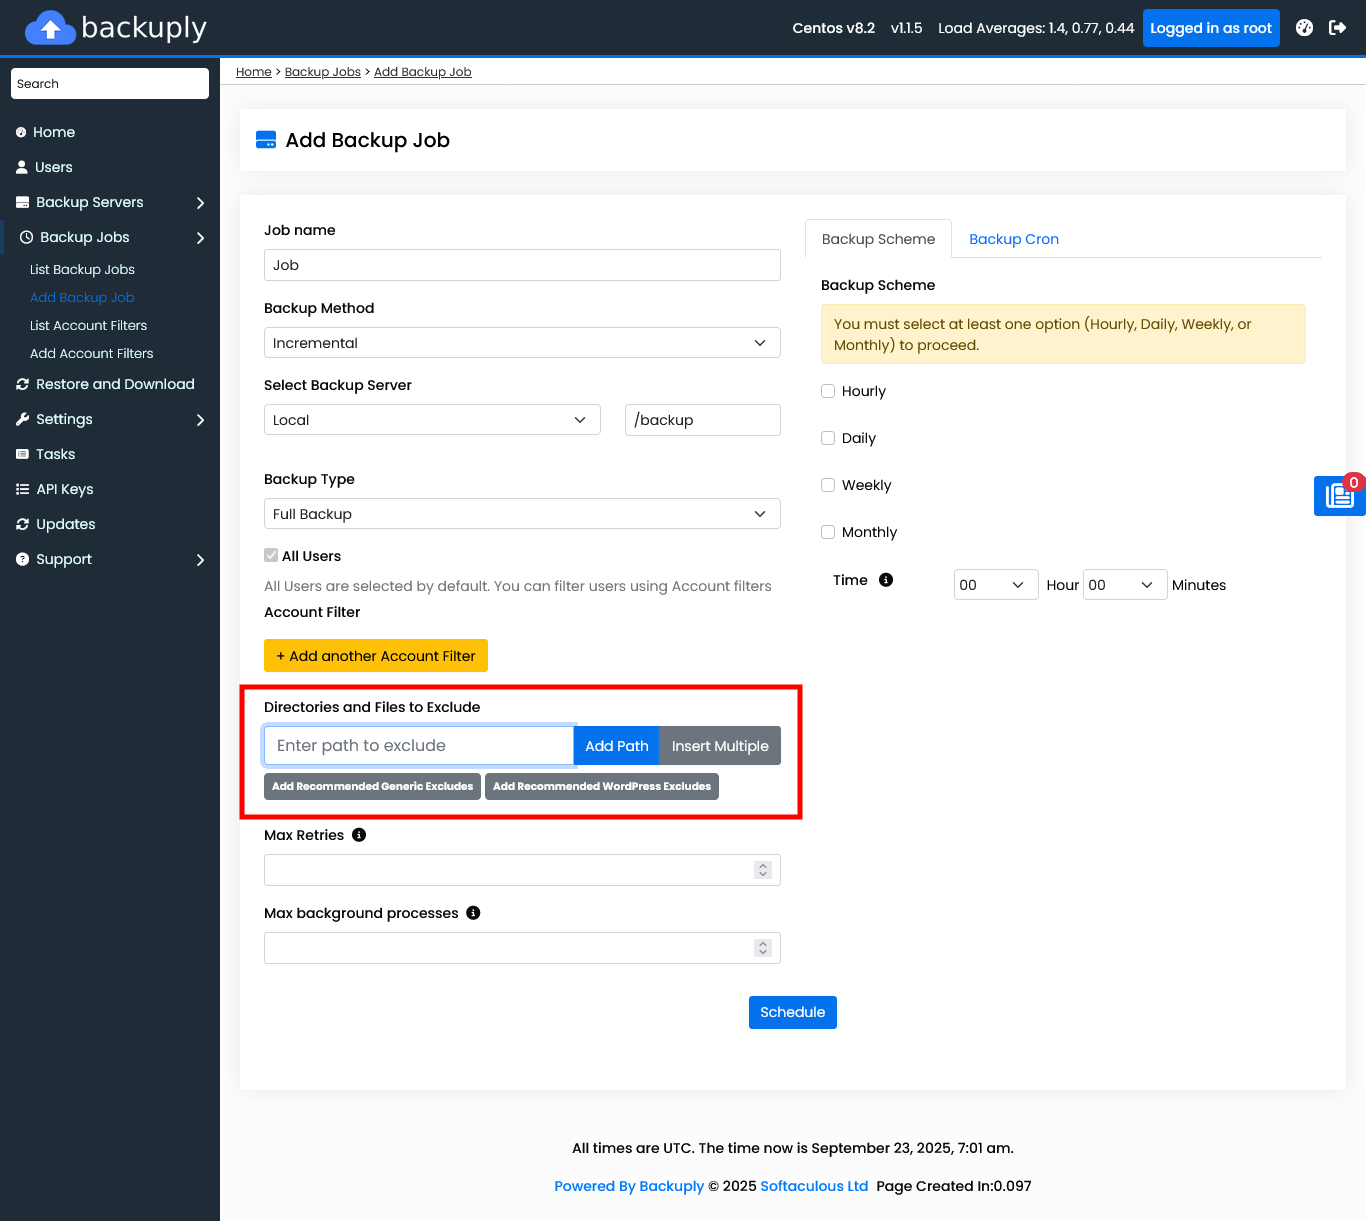Increment the Max Retries stepper

(763, 866)
